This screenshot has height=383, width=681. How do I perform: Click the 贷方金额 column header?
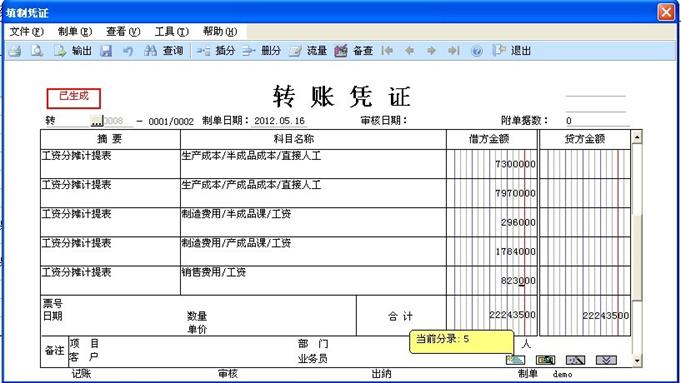point(585,139)
